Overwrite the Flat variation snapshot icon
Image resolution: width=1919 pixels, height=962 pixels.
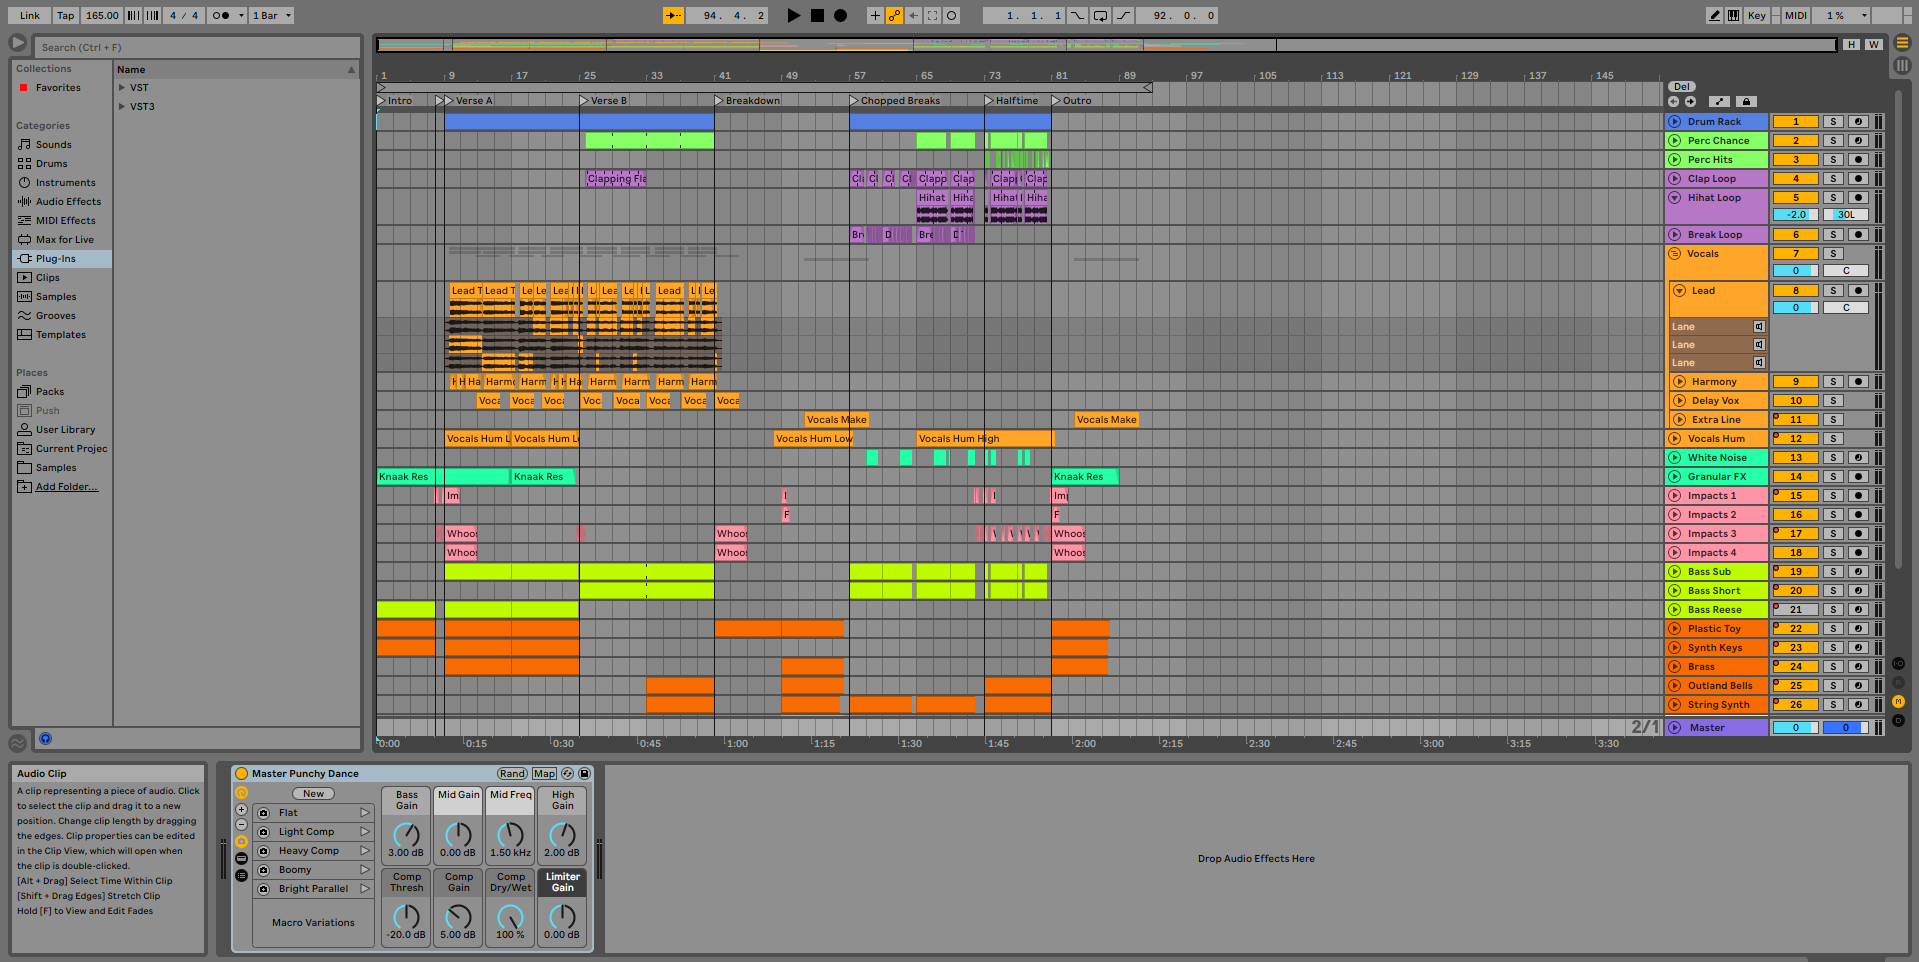pyautogui.click(x=264, y=813)
